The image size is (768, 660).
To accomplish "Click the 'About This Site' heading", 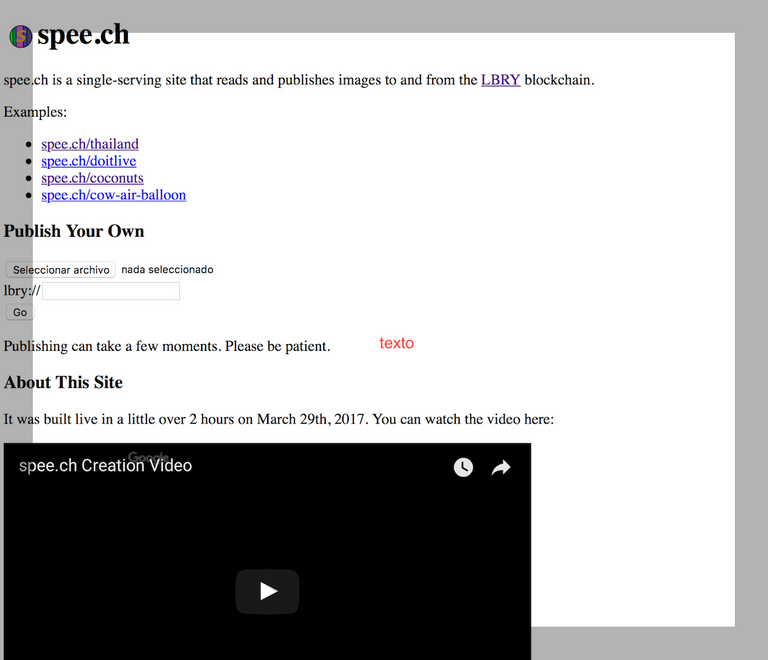I will (63, 382).
